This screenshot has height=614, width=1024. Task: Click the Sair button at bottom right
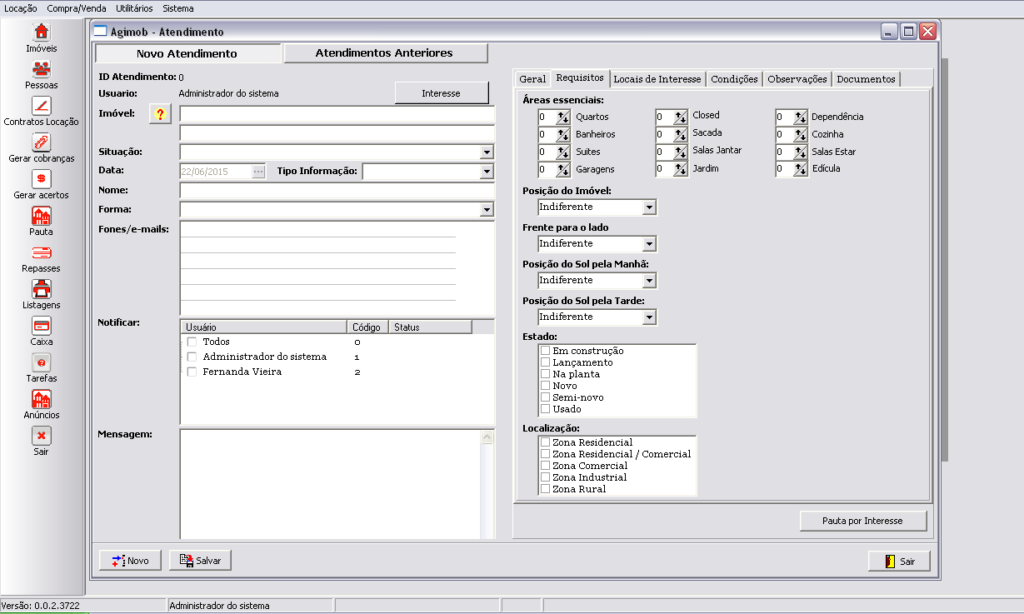click(899, 561)
